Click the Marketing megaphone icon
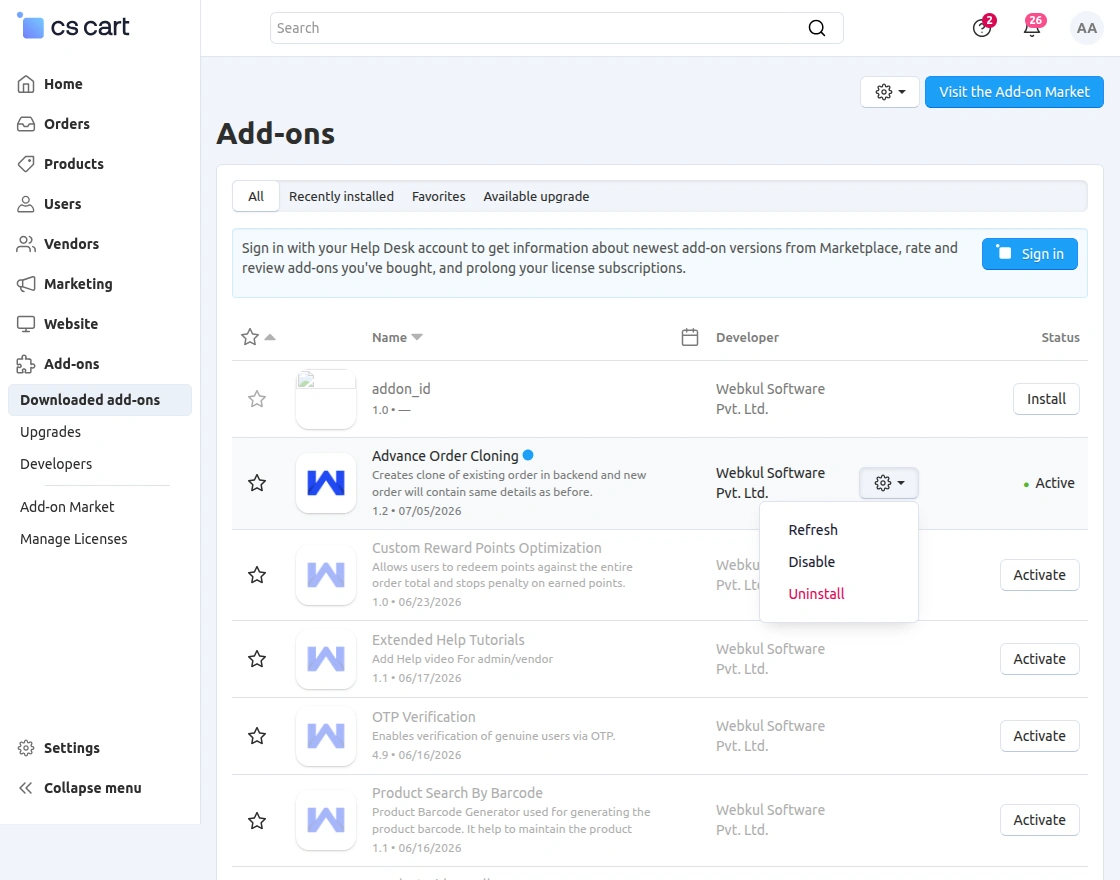The height and width of the screenshot is (880, 1120). coord(26,284)
